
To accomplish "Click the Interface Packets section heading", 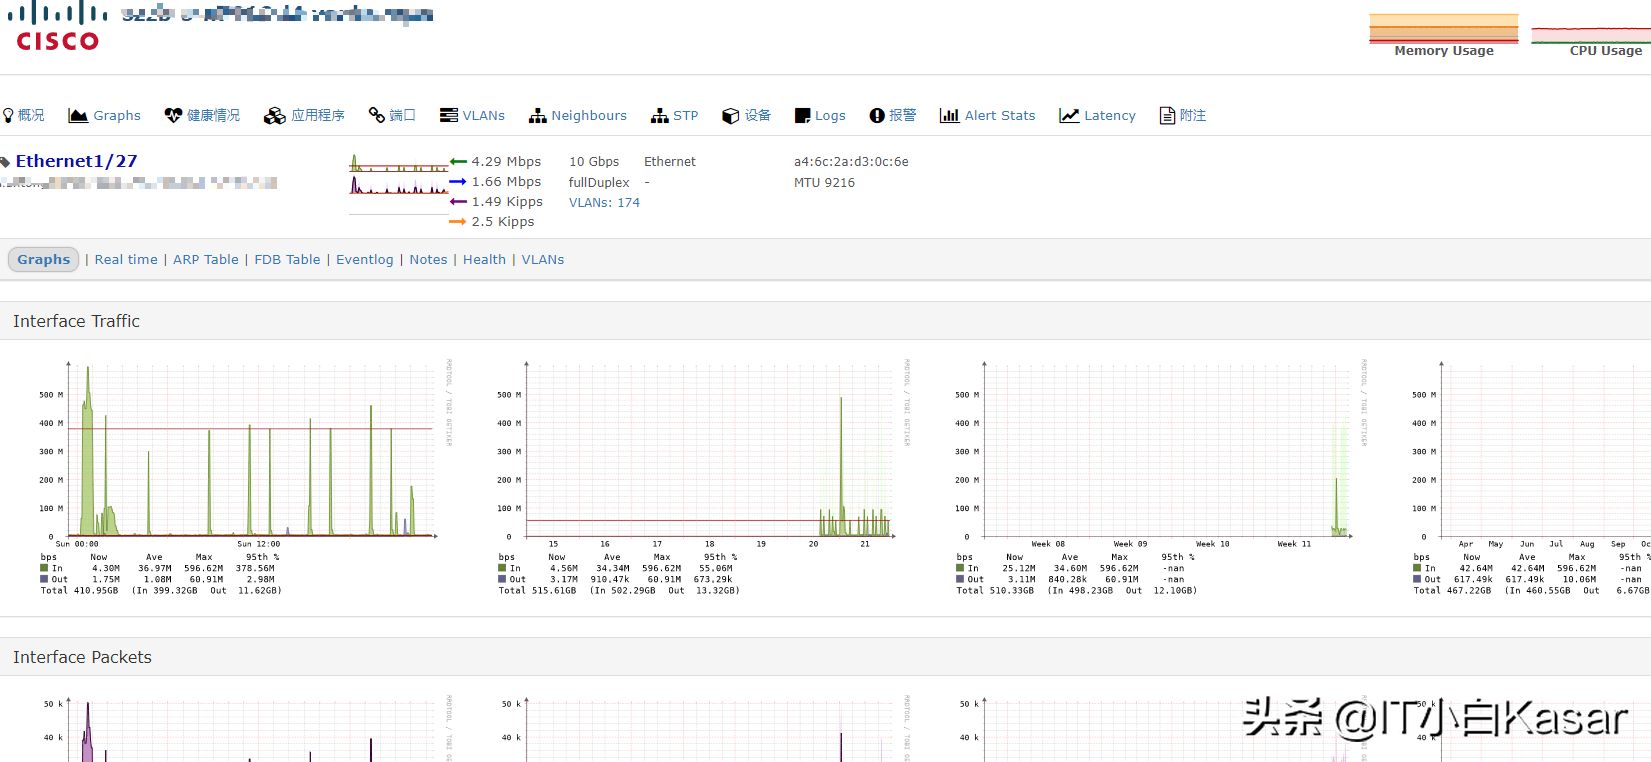I will (82, 657).
